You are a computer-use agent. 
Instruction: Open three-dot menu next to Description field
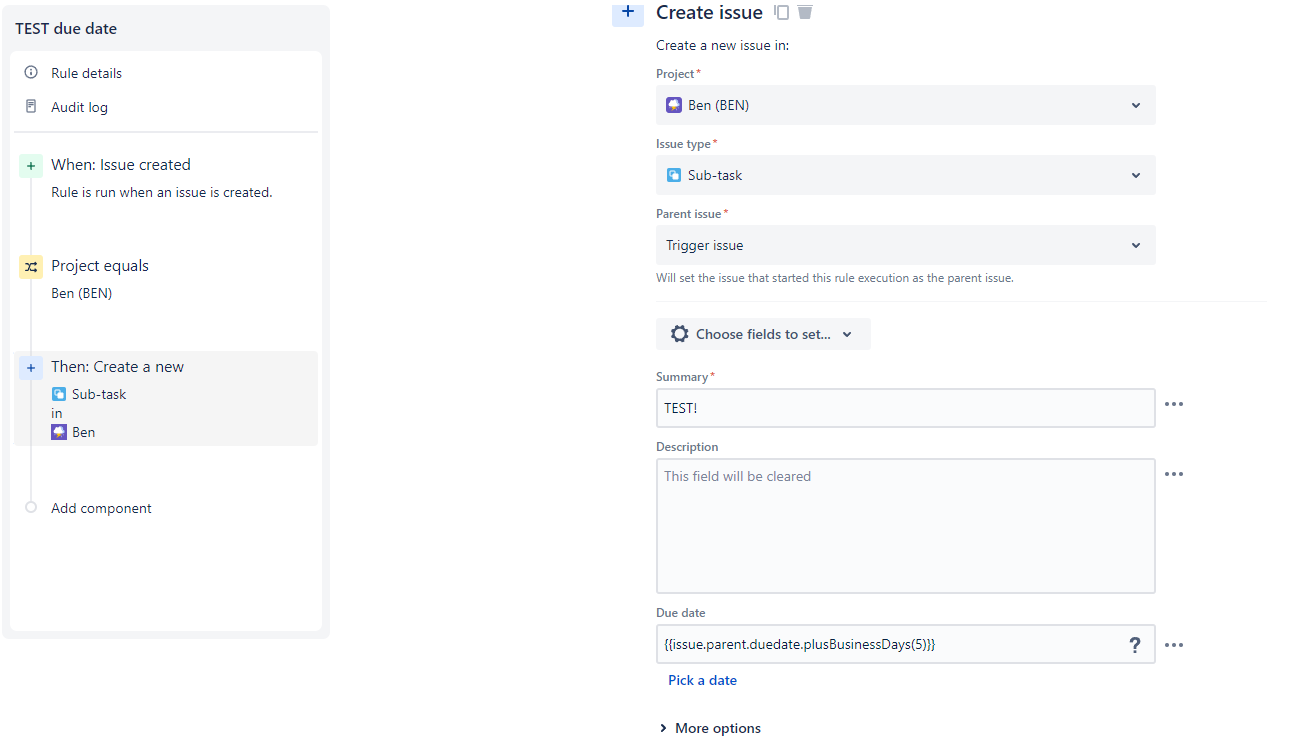tap(1174, 474)
